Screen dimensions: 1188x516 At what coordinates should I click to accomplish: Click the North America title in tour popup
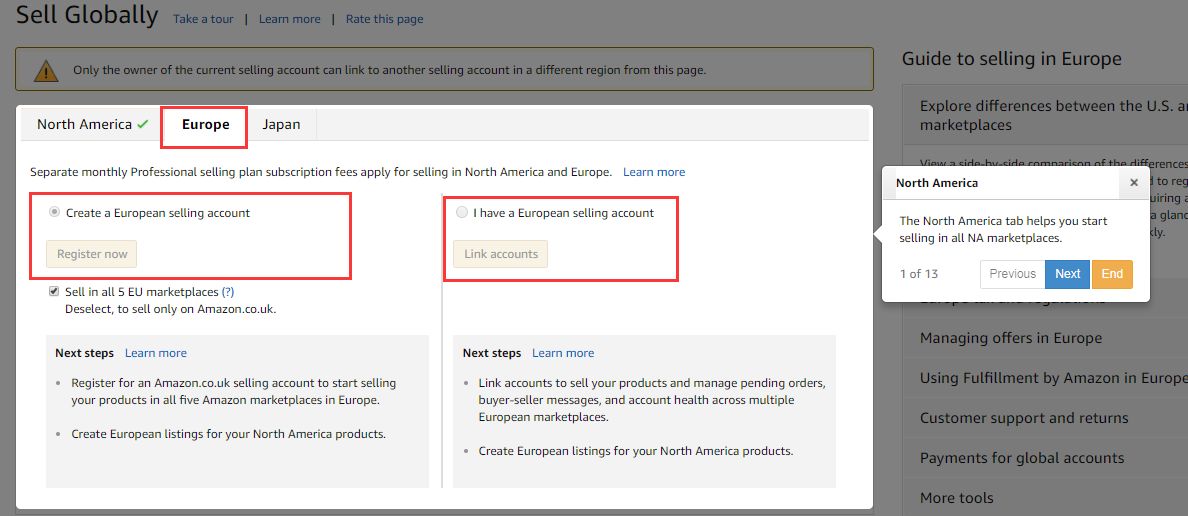pyautogui.click(x=936, y=183)
